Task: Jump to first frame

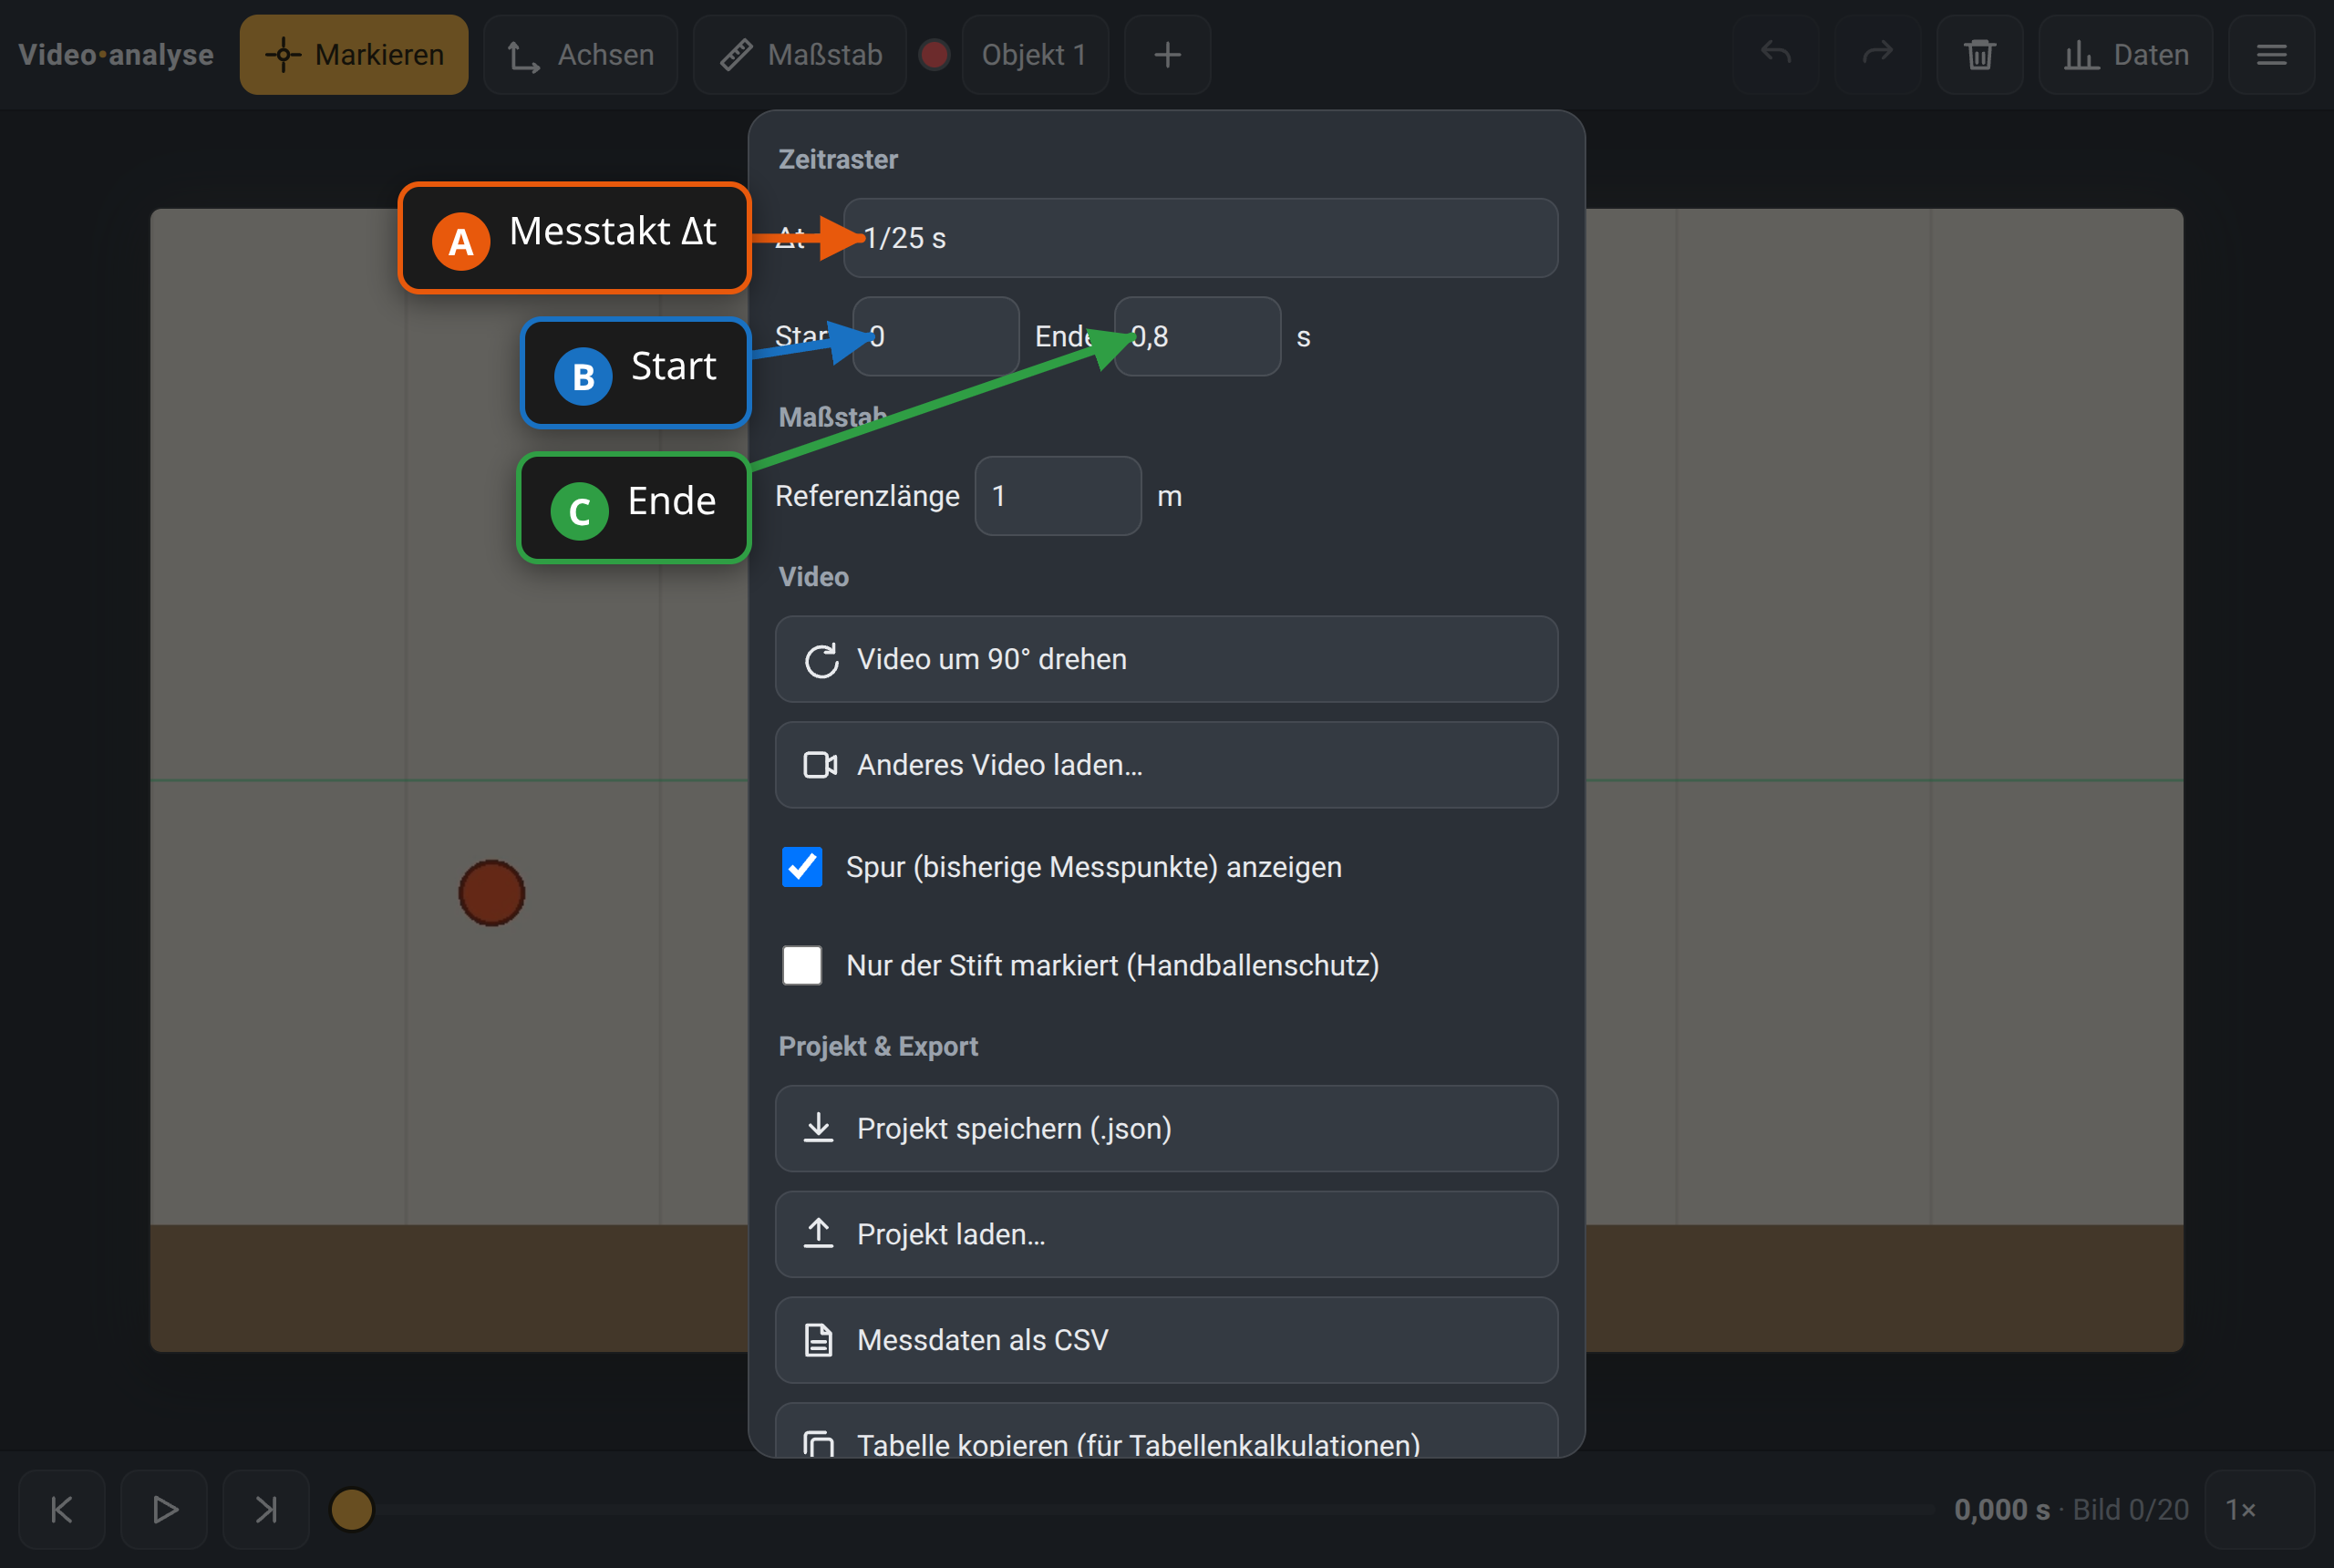Action: [62, 1509]
